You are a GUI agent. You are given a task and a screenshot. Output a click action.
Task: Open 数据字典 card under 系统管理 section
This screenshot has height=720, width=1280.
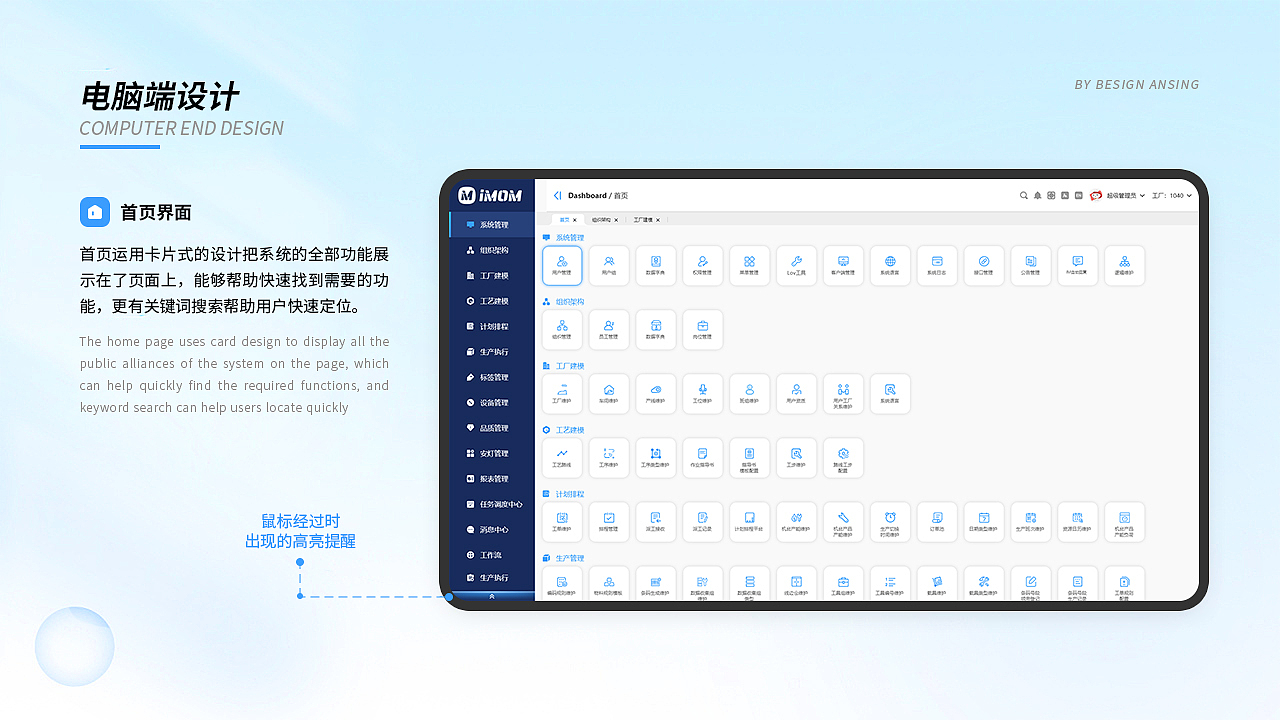point(656,266)
